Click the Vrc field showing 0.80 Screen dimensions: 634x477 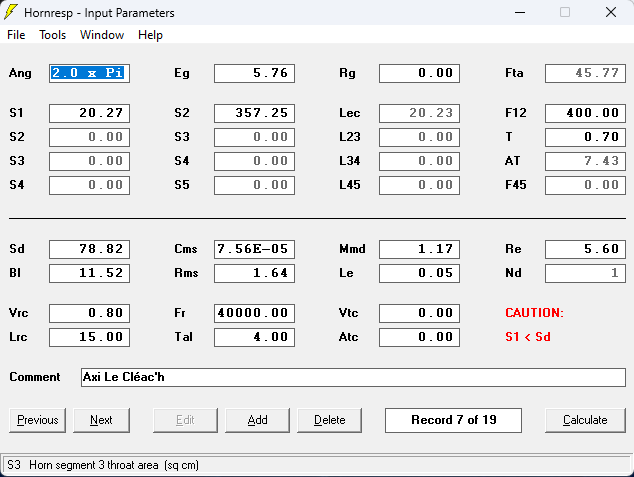(89, 313)
